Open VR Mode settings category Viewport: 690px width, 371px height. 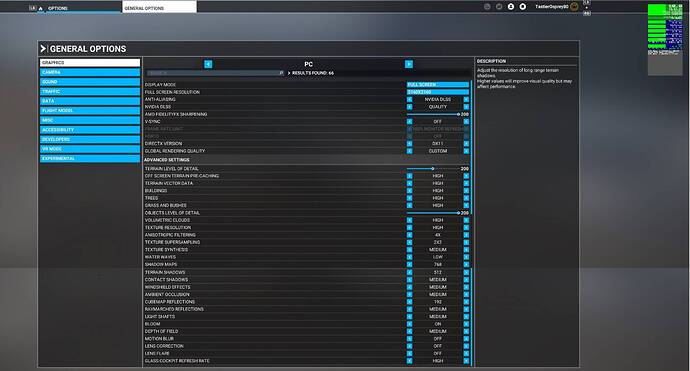tap(90, 149)
